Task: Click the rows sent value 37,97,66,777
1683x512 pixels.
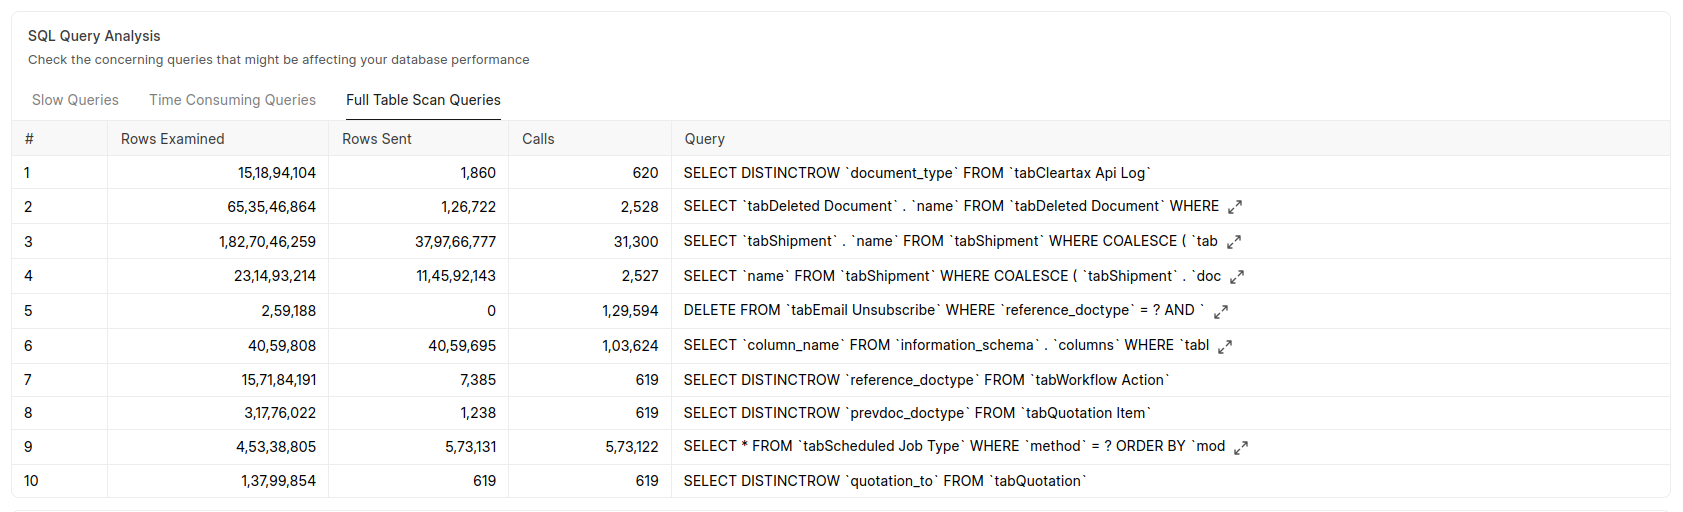Action: click(x=455, y=242)
